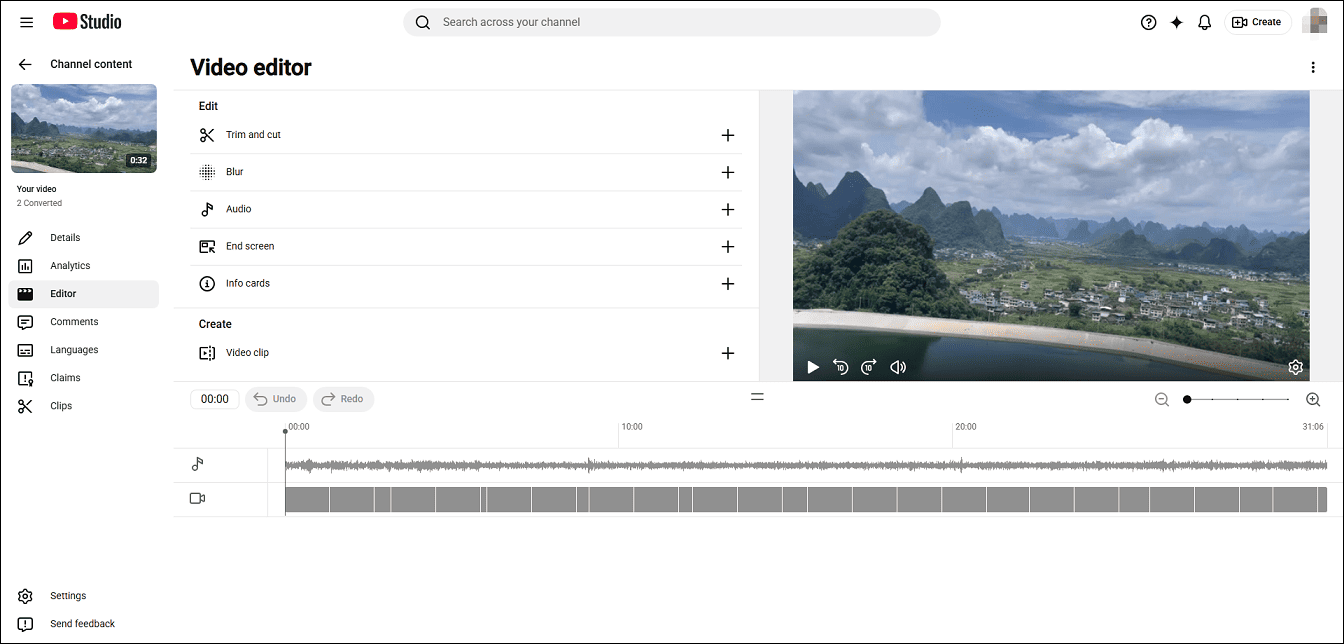Click the End screen label
The width and height of the screenshot is (1344, 644).
[x=250, y=246]
